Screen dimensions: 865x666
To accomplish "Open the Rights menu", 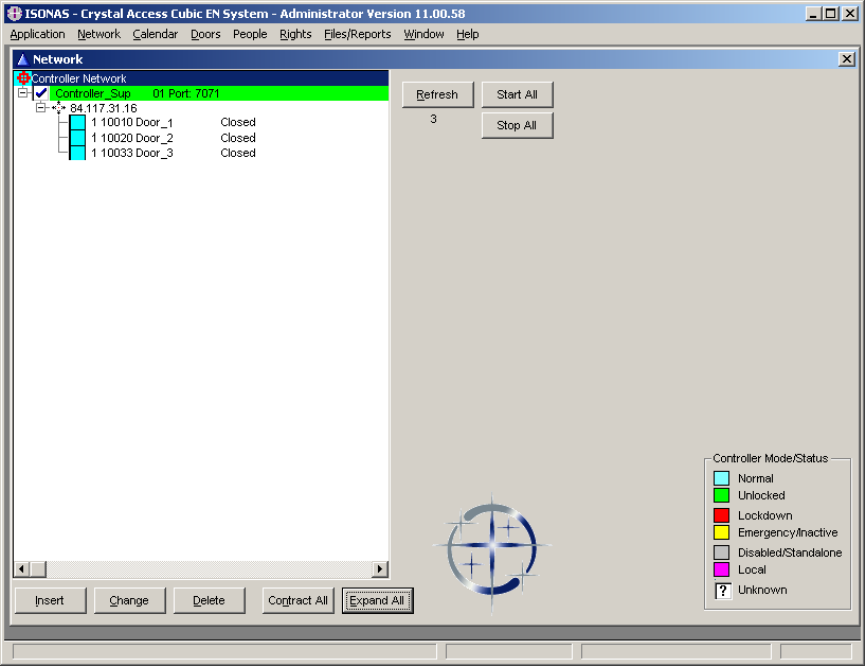I will (295, 34).
